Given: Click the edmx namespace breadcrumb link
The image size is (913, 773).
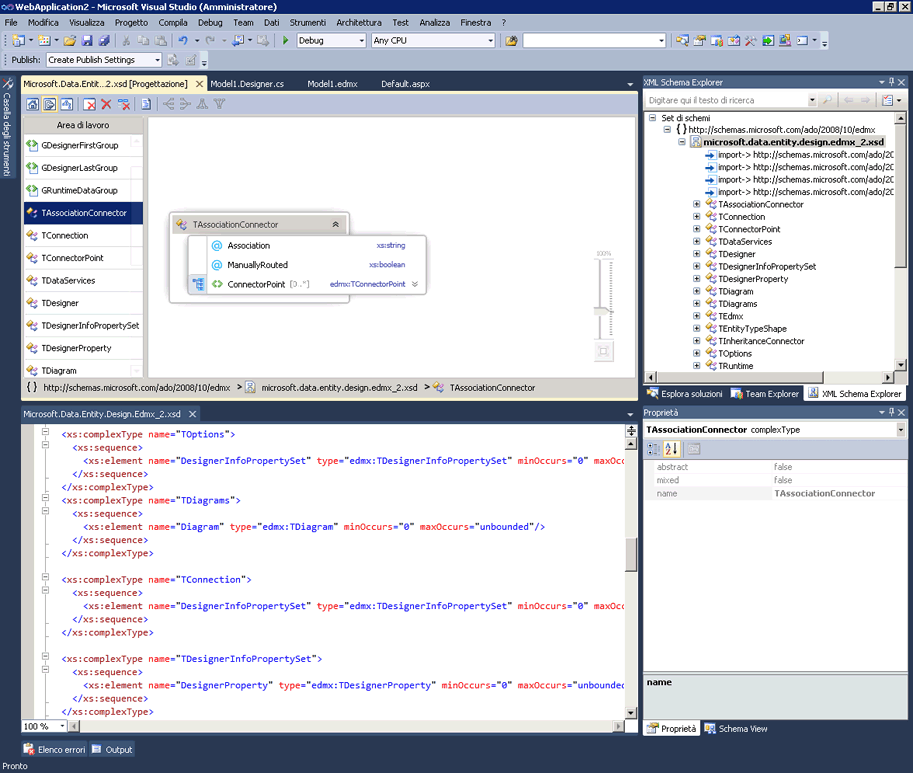Looking at the screenshot, I should click(x=136, y=388).
